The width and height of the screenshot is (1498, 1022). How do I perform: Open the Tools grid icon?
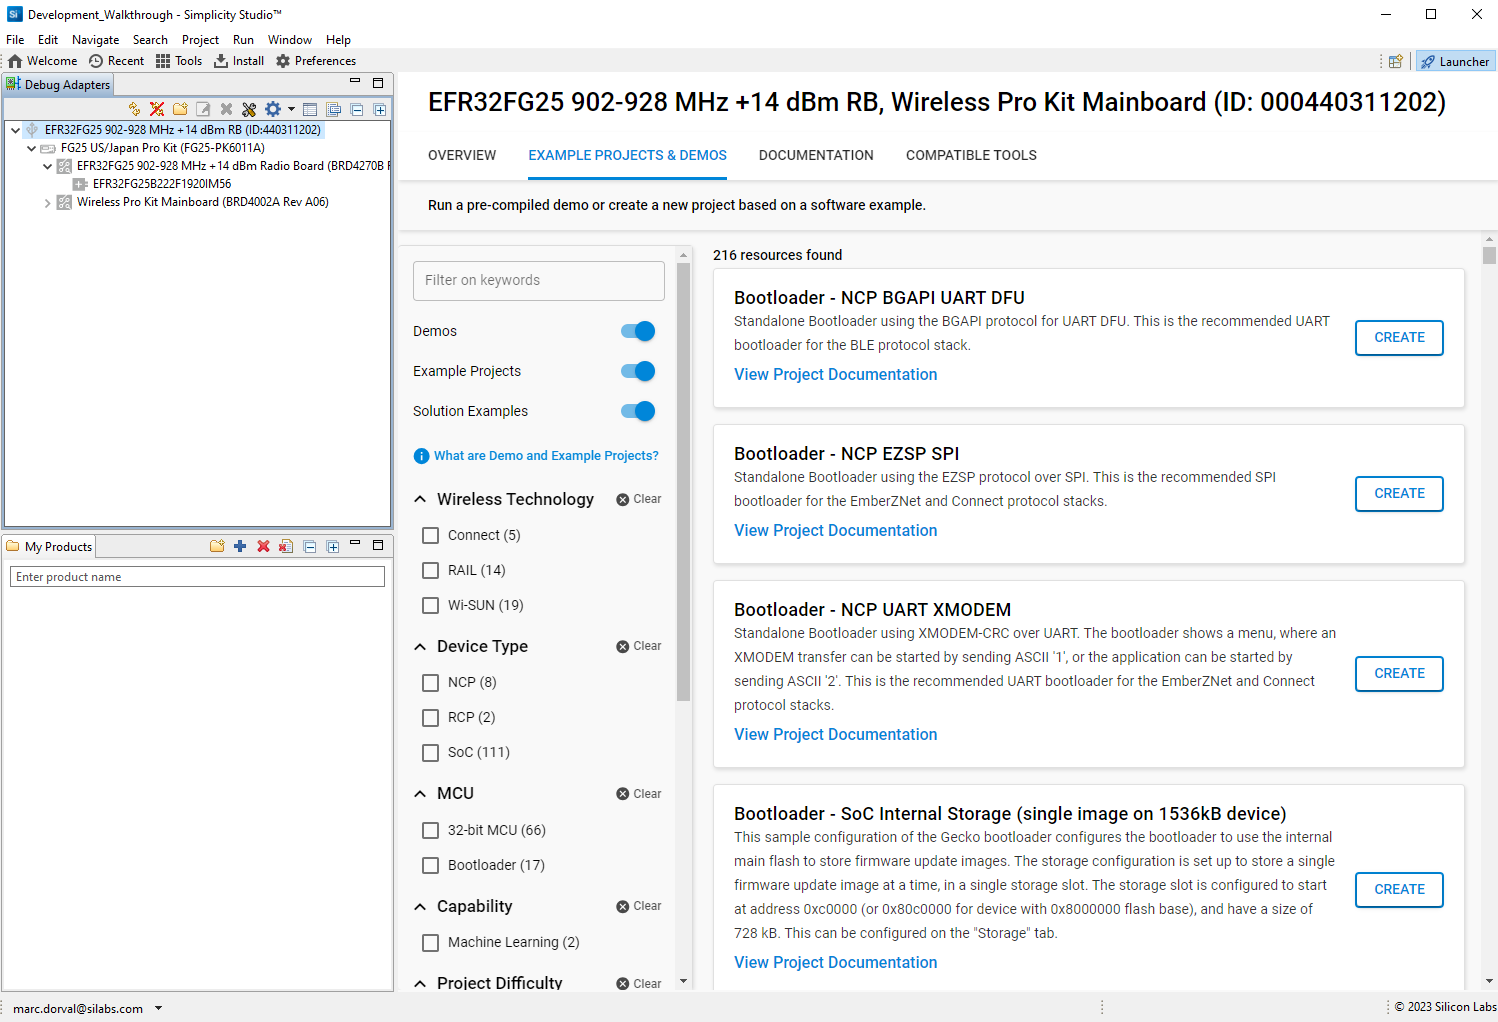click(x=163, y=61)
